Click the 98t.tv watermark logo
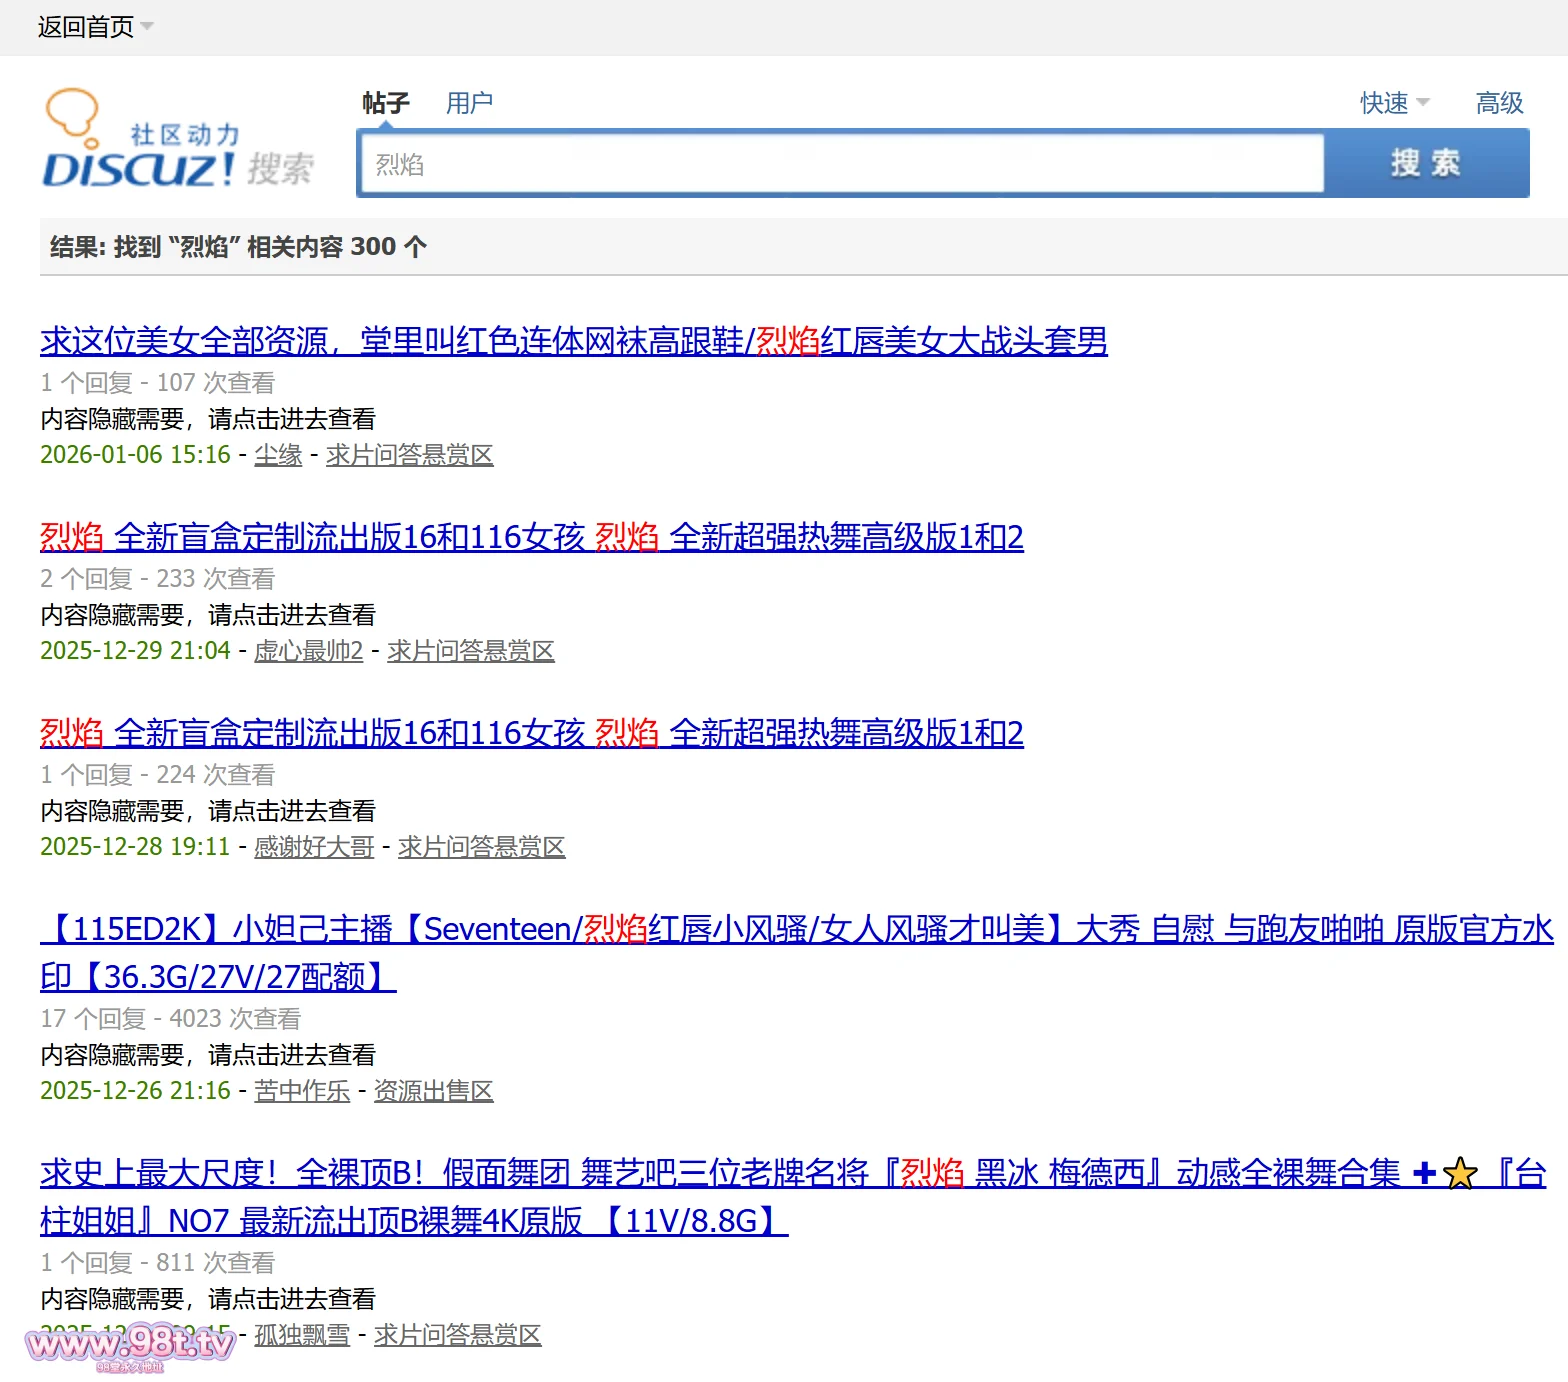1568x1382 pixels. [x=130, y=1345]
